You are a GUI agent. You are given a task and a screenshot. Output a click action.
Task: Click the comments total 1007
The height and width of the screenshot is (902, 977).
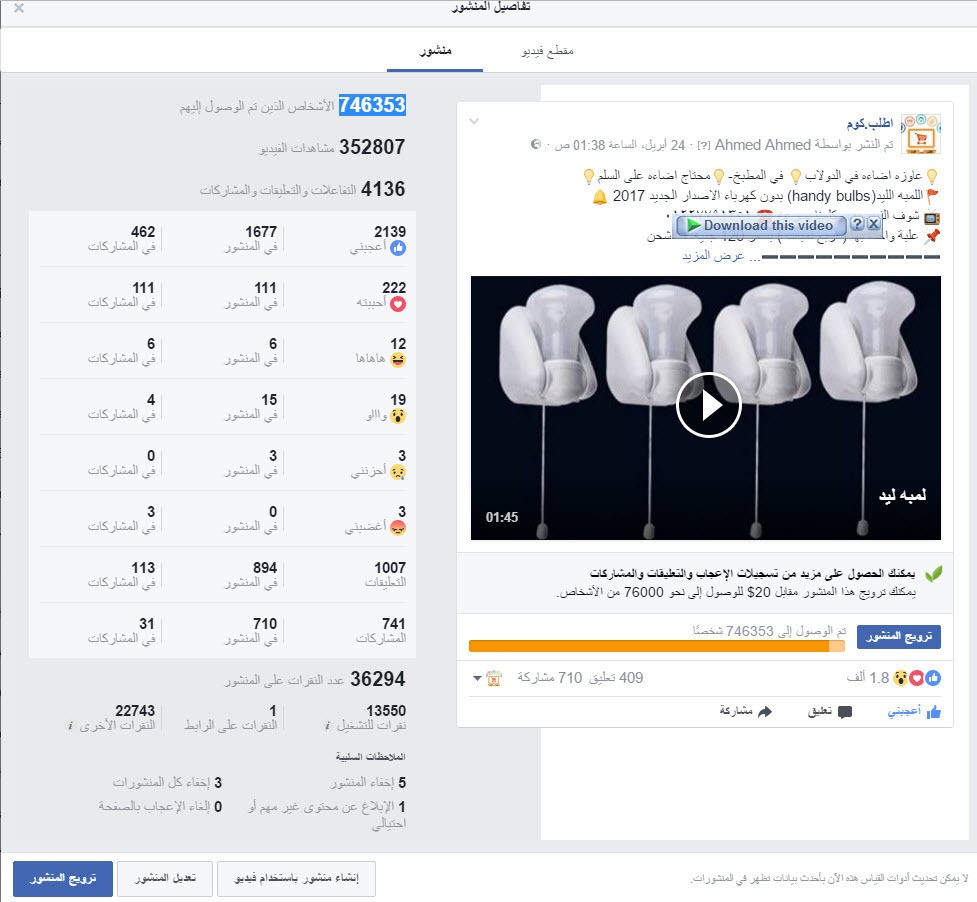[390, 567]
